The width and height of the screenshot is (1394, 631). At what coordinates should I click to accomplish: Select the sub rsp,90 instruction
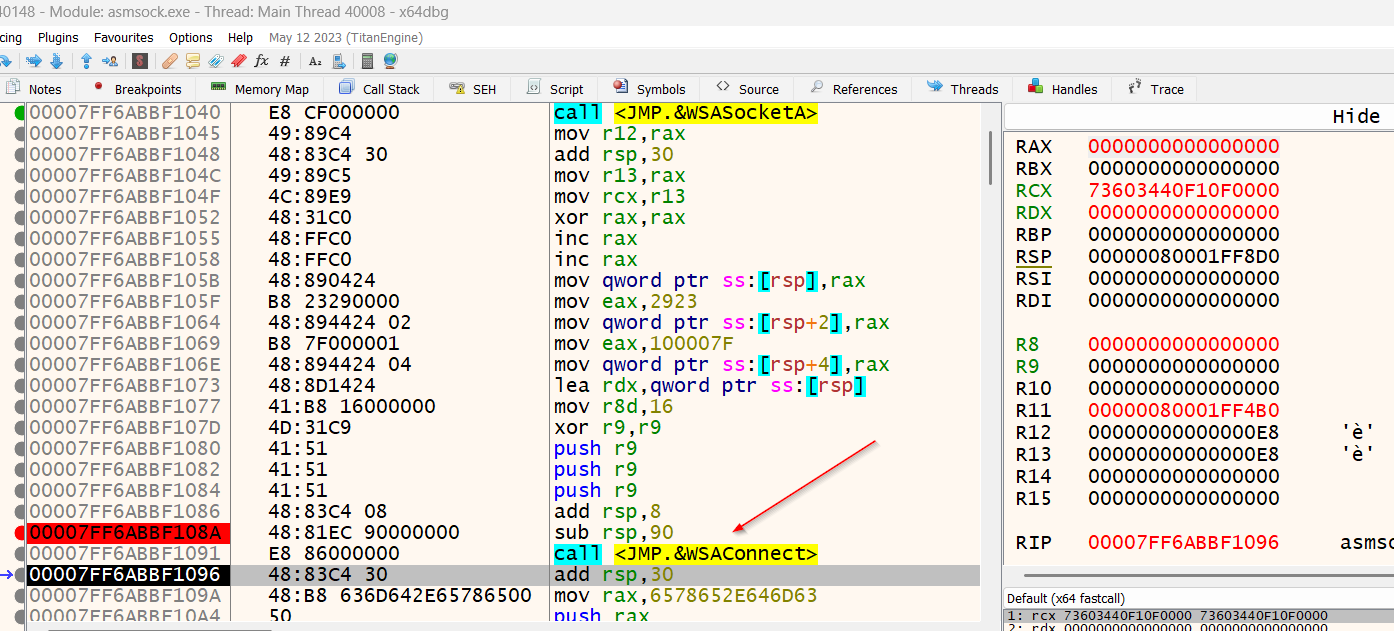(613, 532)
